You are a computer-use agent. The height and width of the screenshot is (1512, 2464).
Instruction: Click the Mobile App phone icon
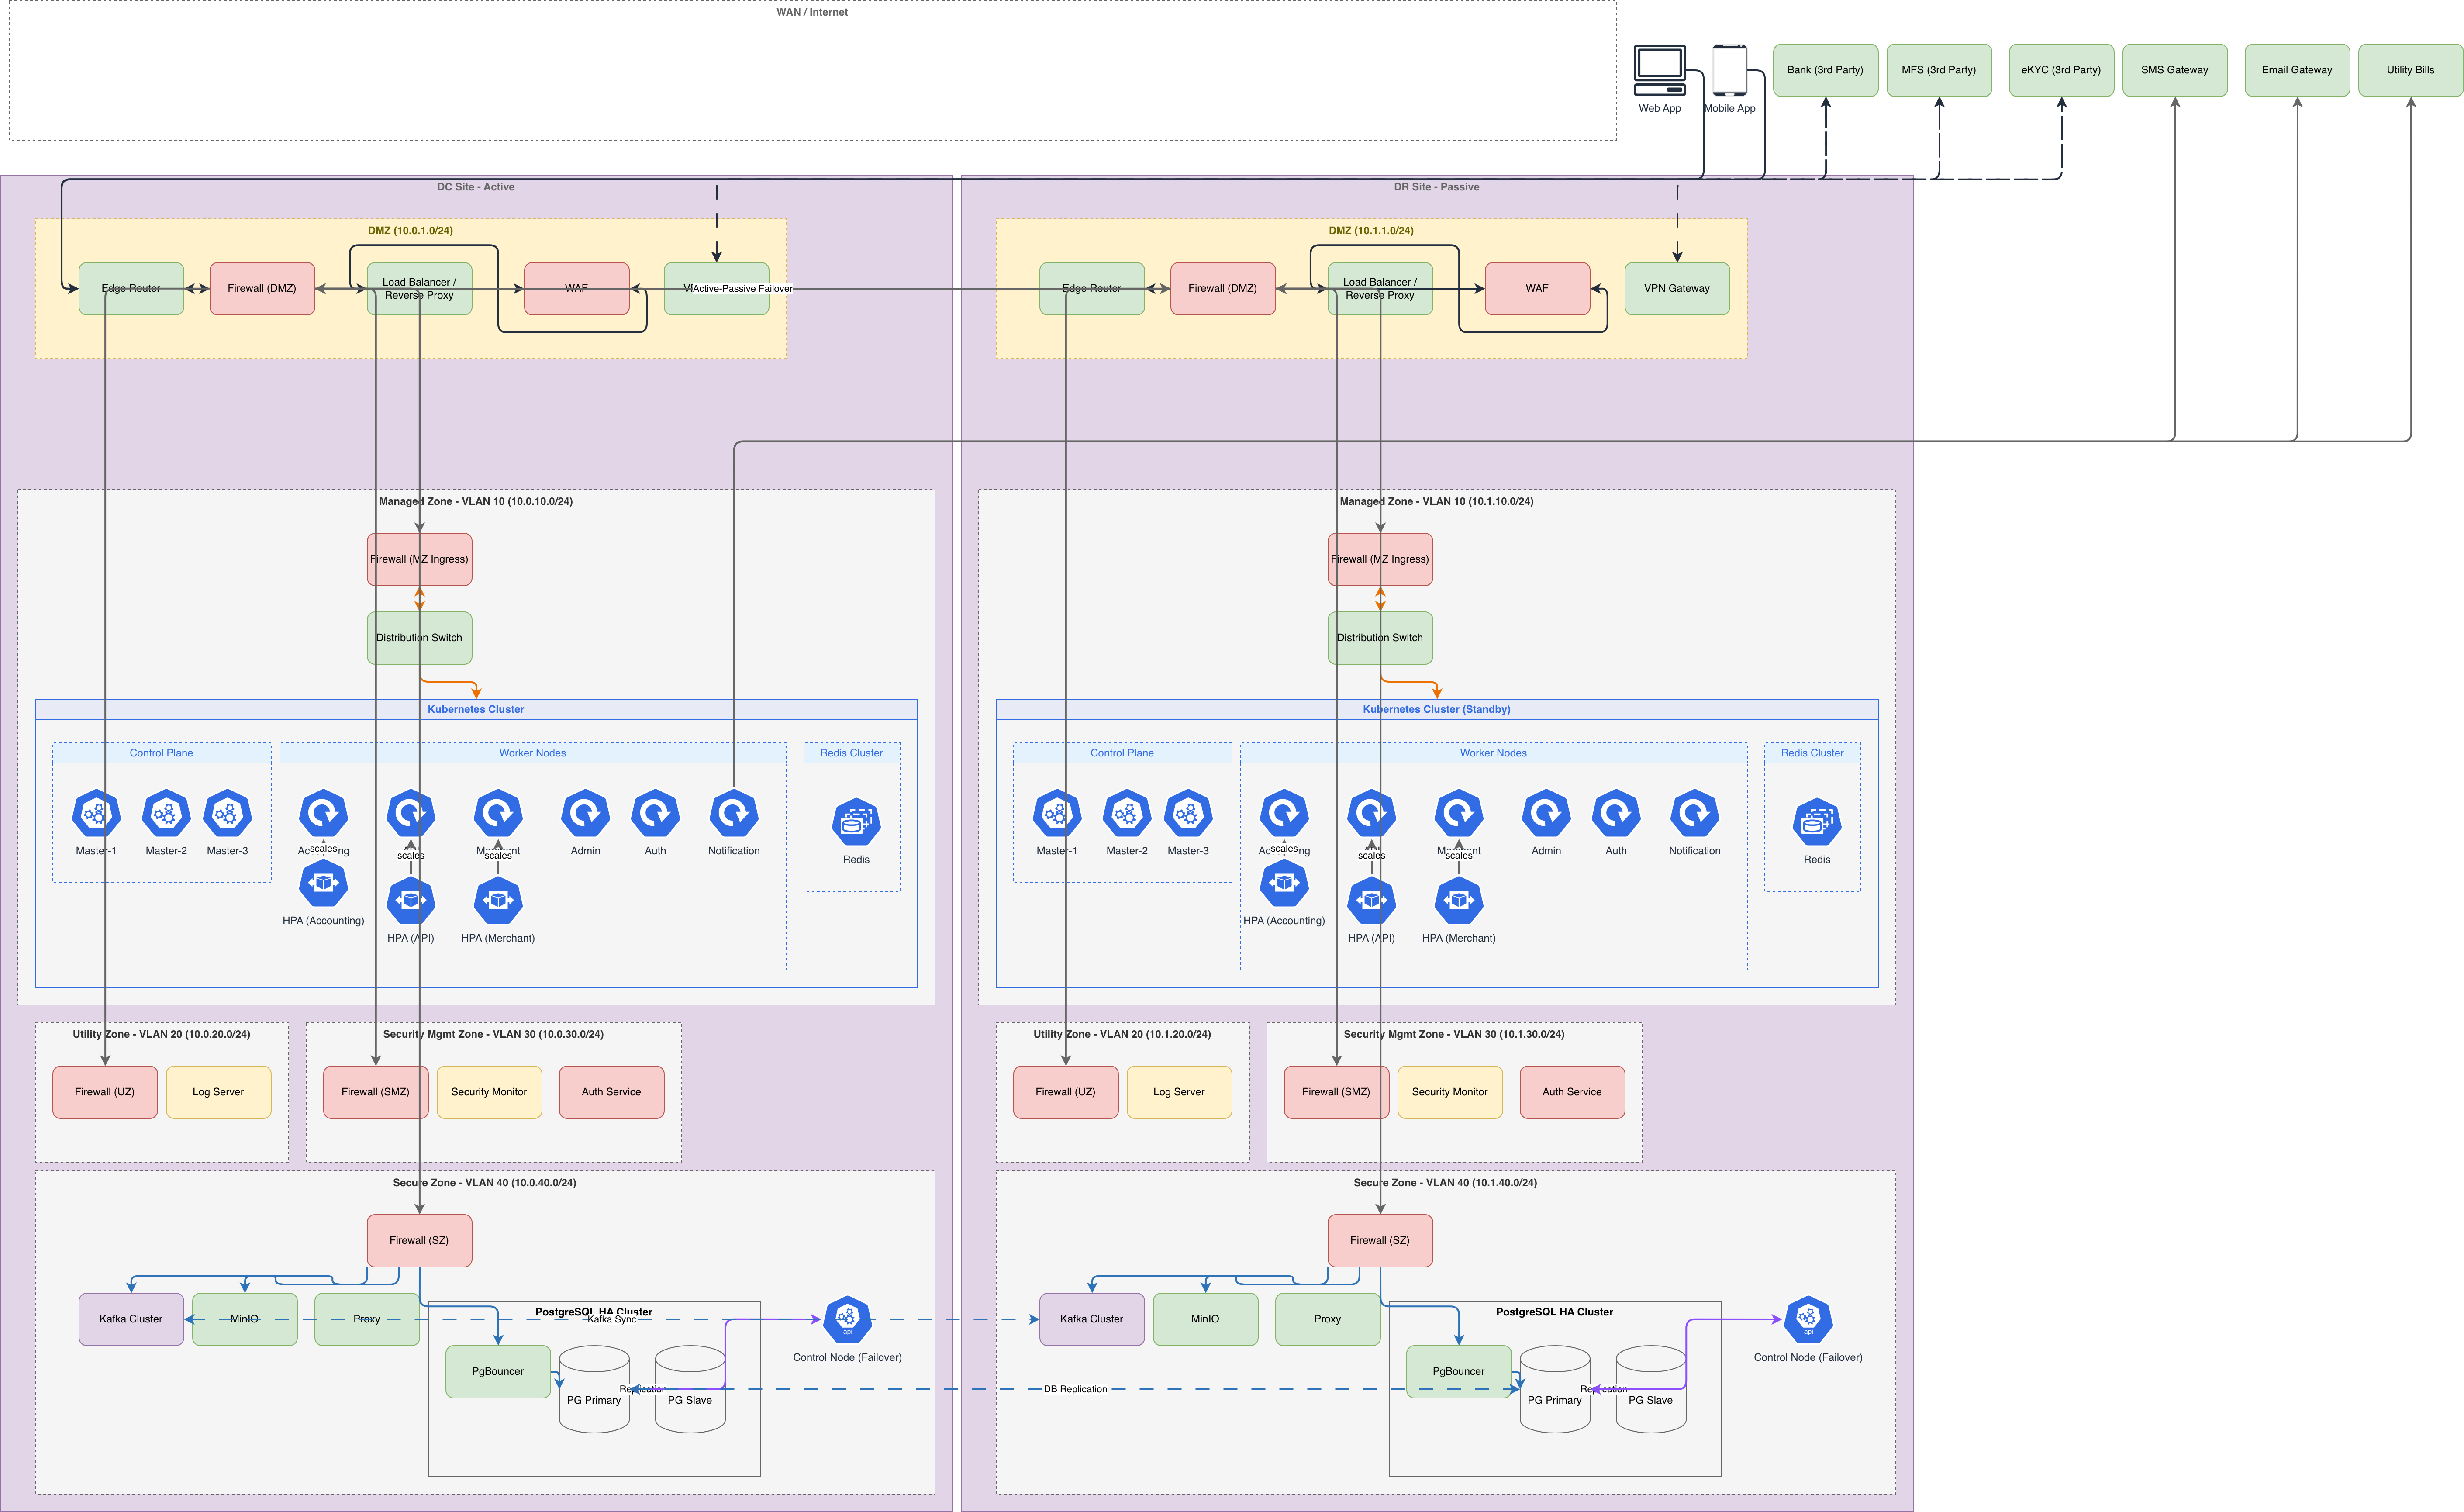coord(1729,70)
